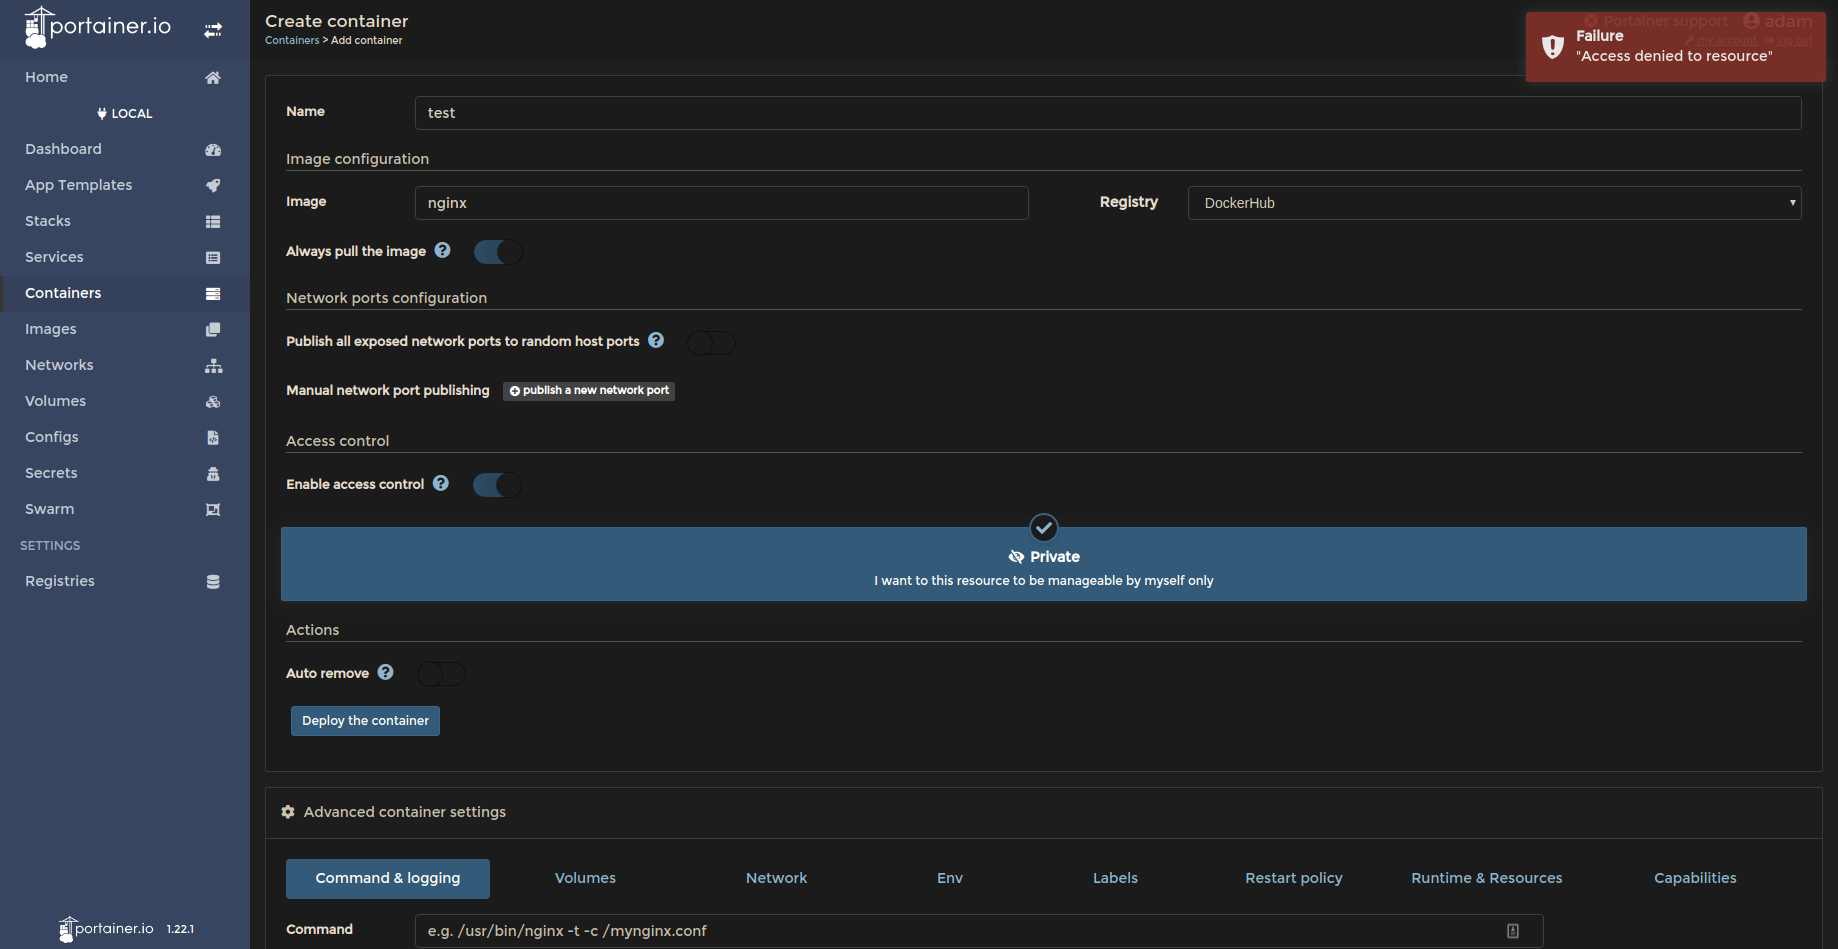Open Networks via its sidebar icon

pyautogui.click(x=213, y=365)
